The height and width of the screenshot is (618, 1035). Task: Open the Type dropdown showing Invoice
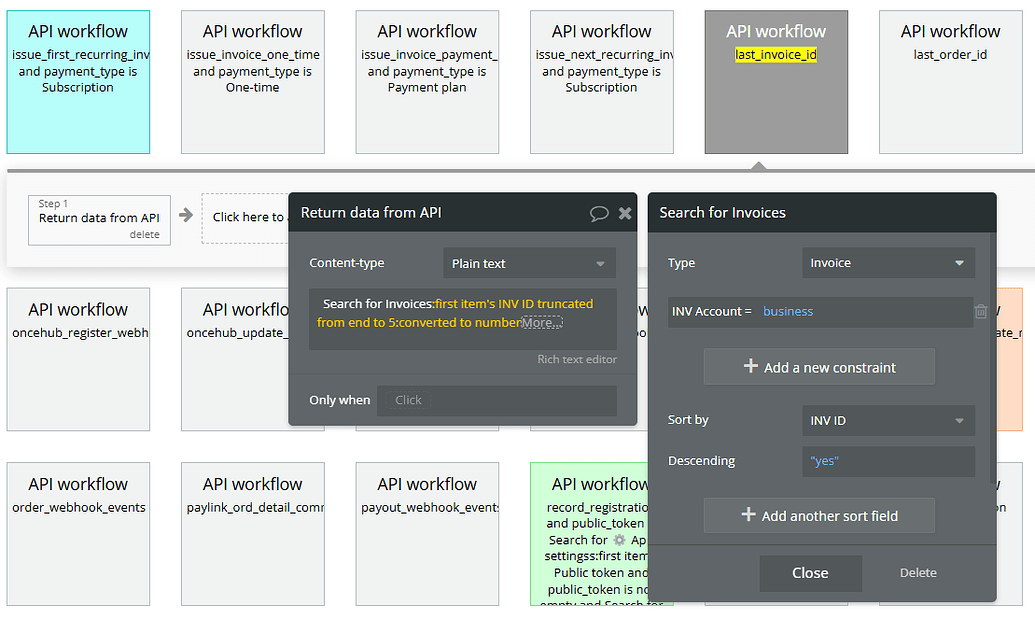click(x=887, y=262)
